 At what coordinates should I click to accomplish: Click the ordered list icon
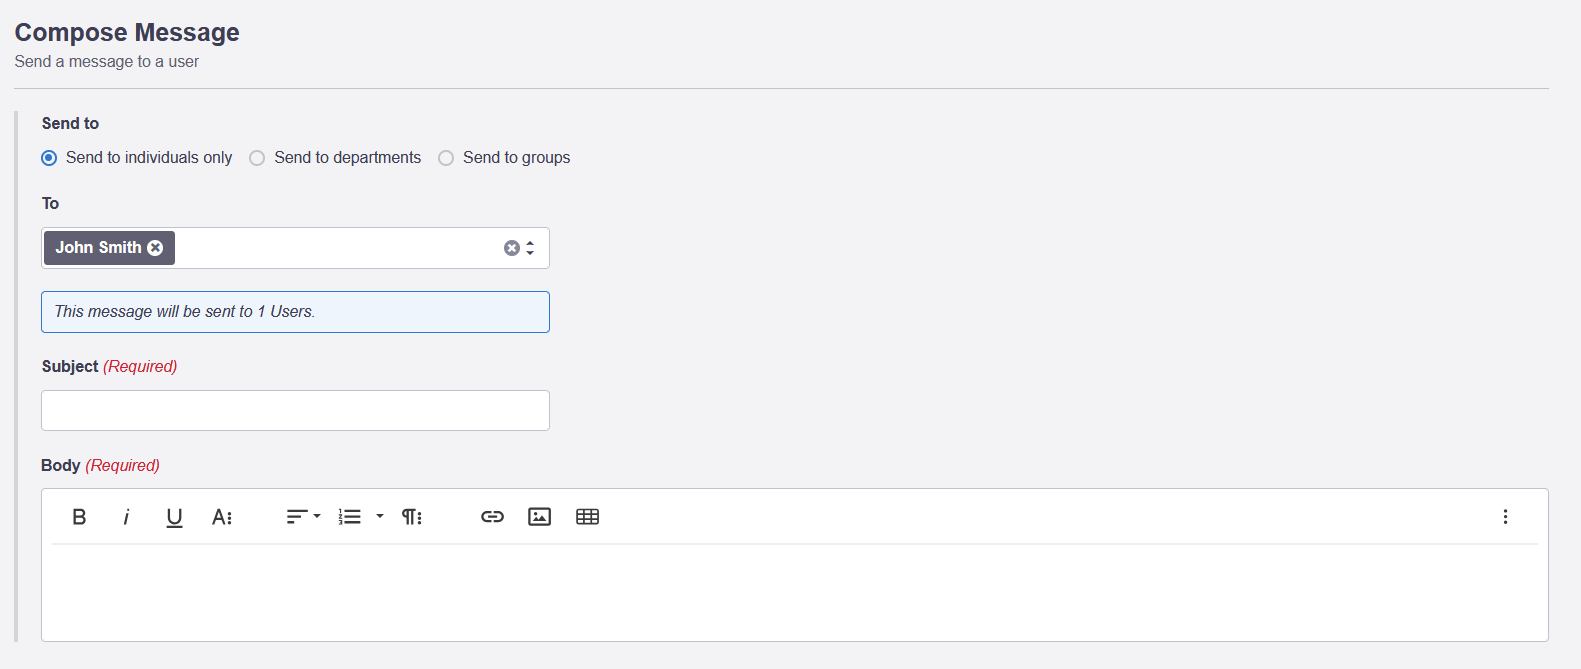coord(349,517)
